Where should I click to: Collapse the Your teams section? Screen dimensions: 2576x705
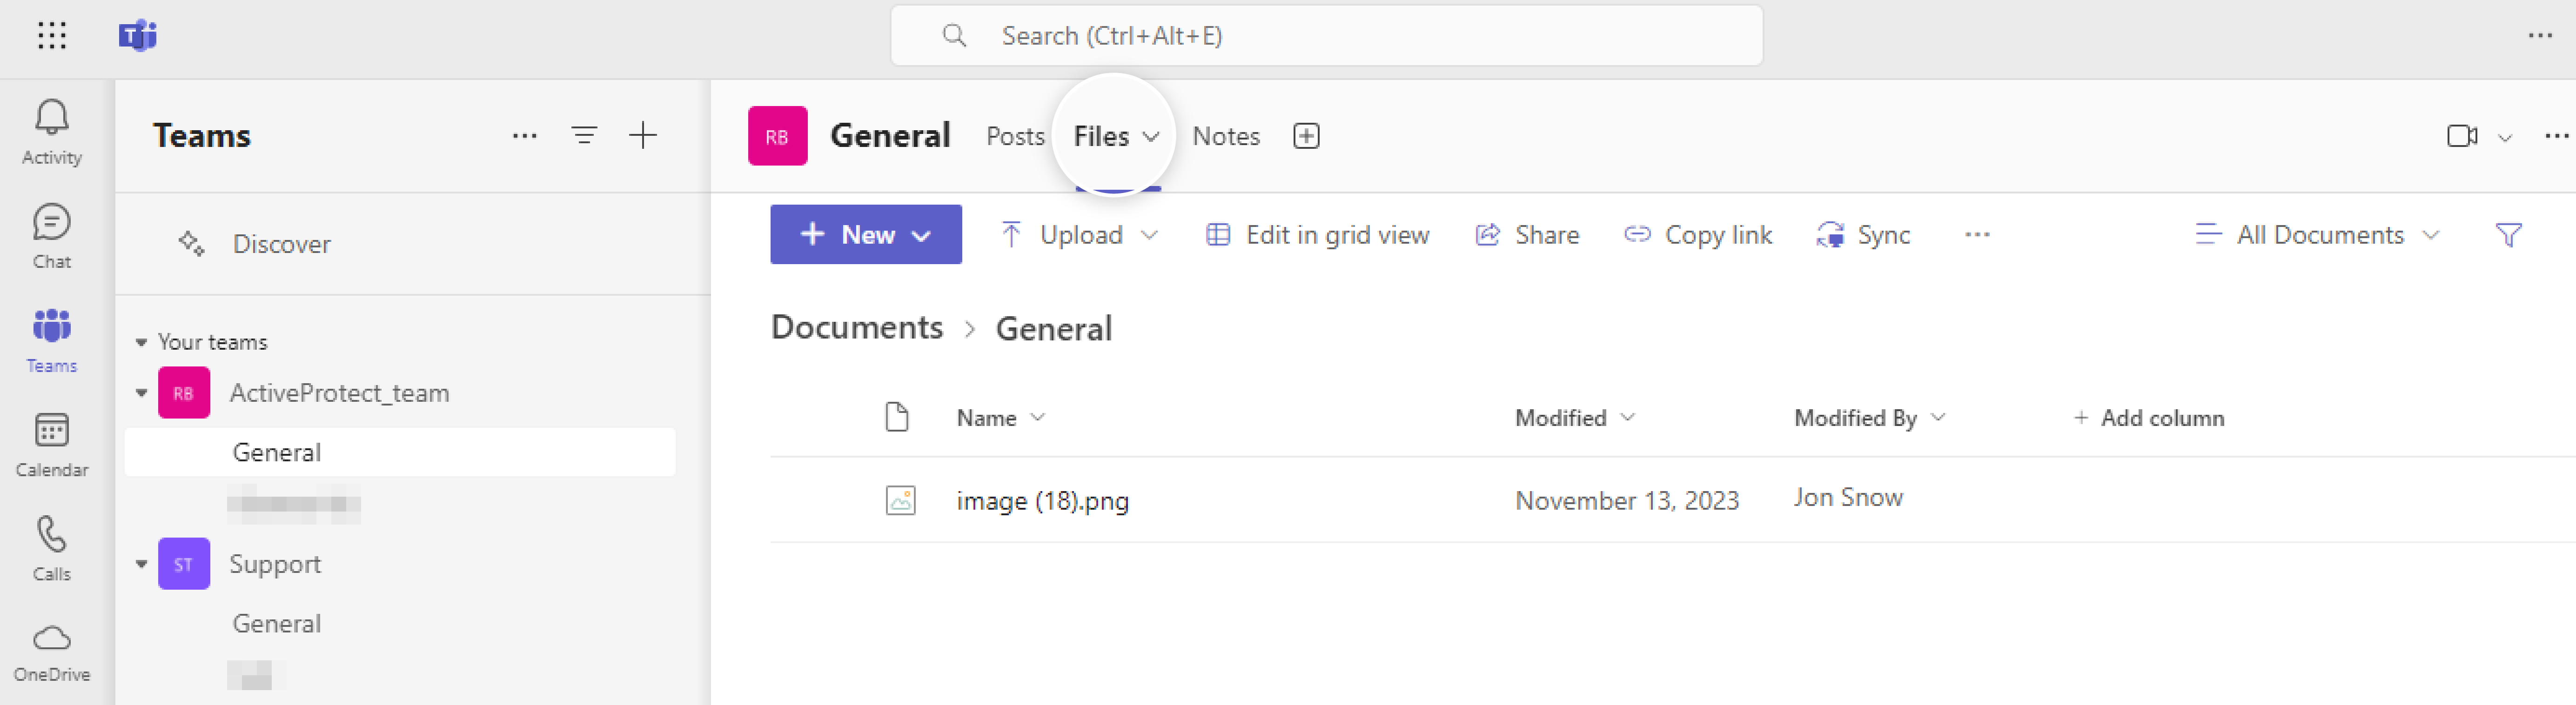coord(141,342)
